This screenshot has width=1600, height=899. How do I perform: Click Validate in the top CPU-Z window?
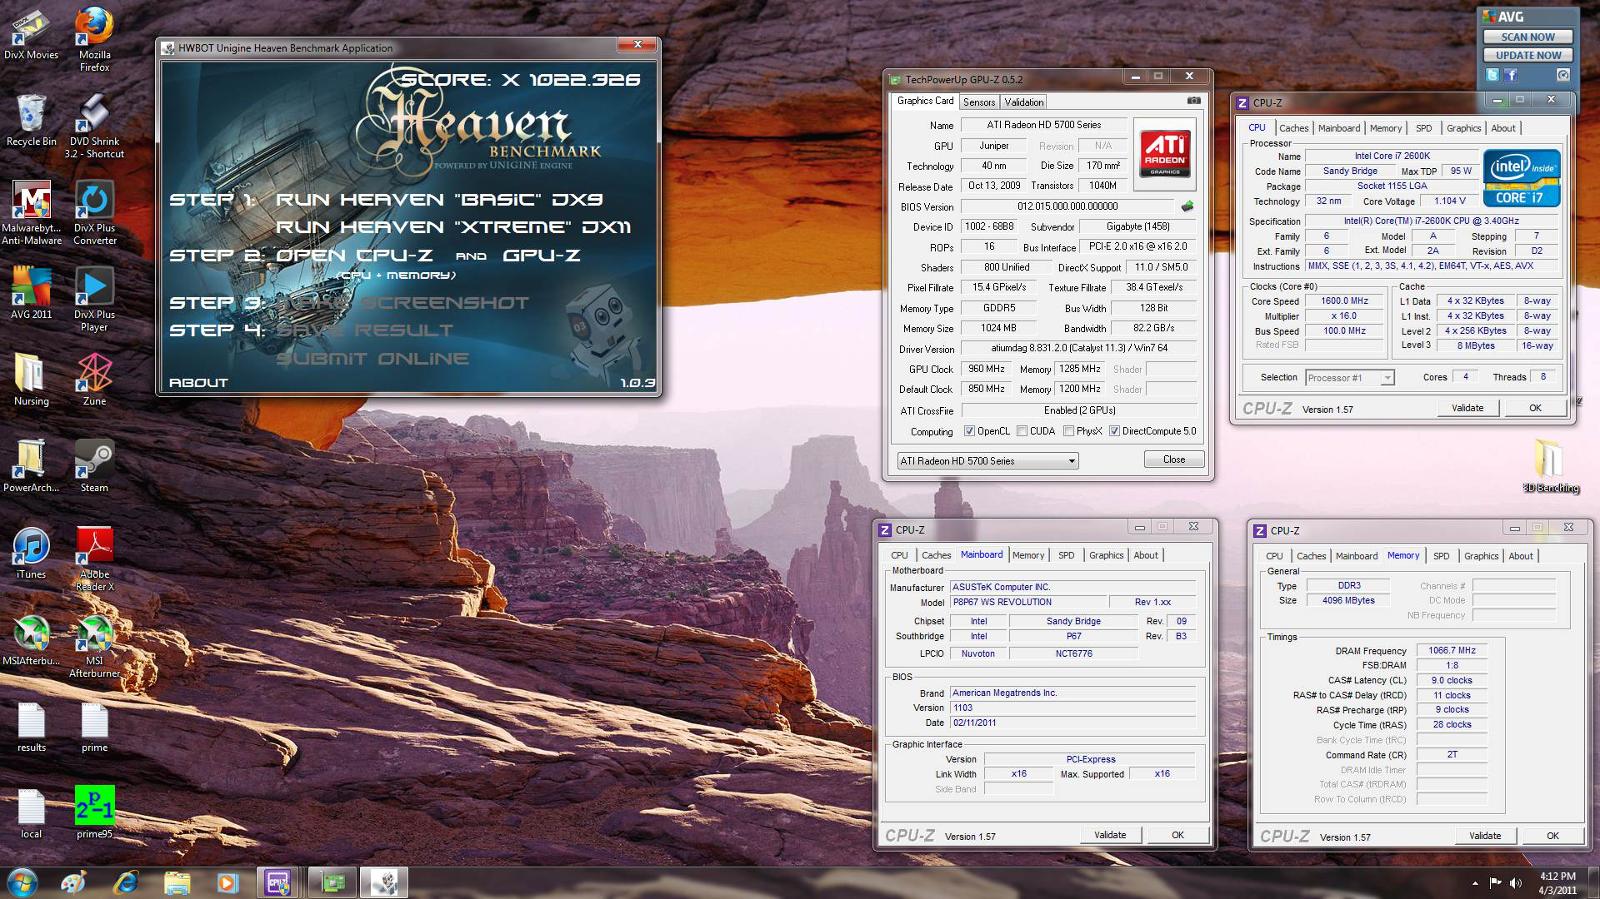click(x=1467, y=408)
